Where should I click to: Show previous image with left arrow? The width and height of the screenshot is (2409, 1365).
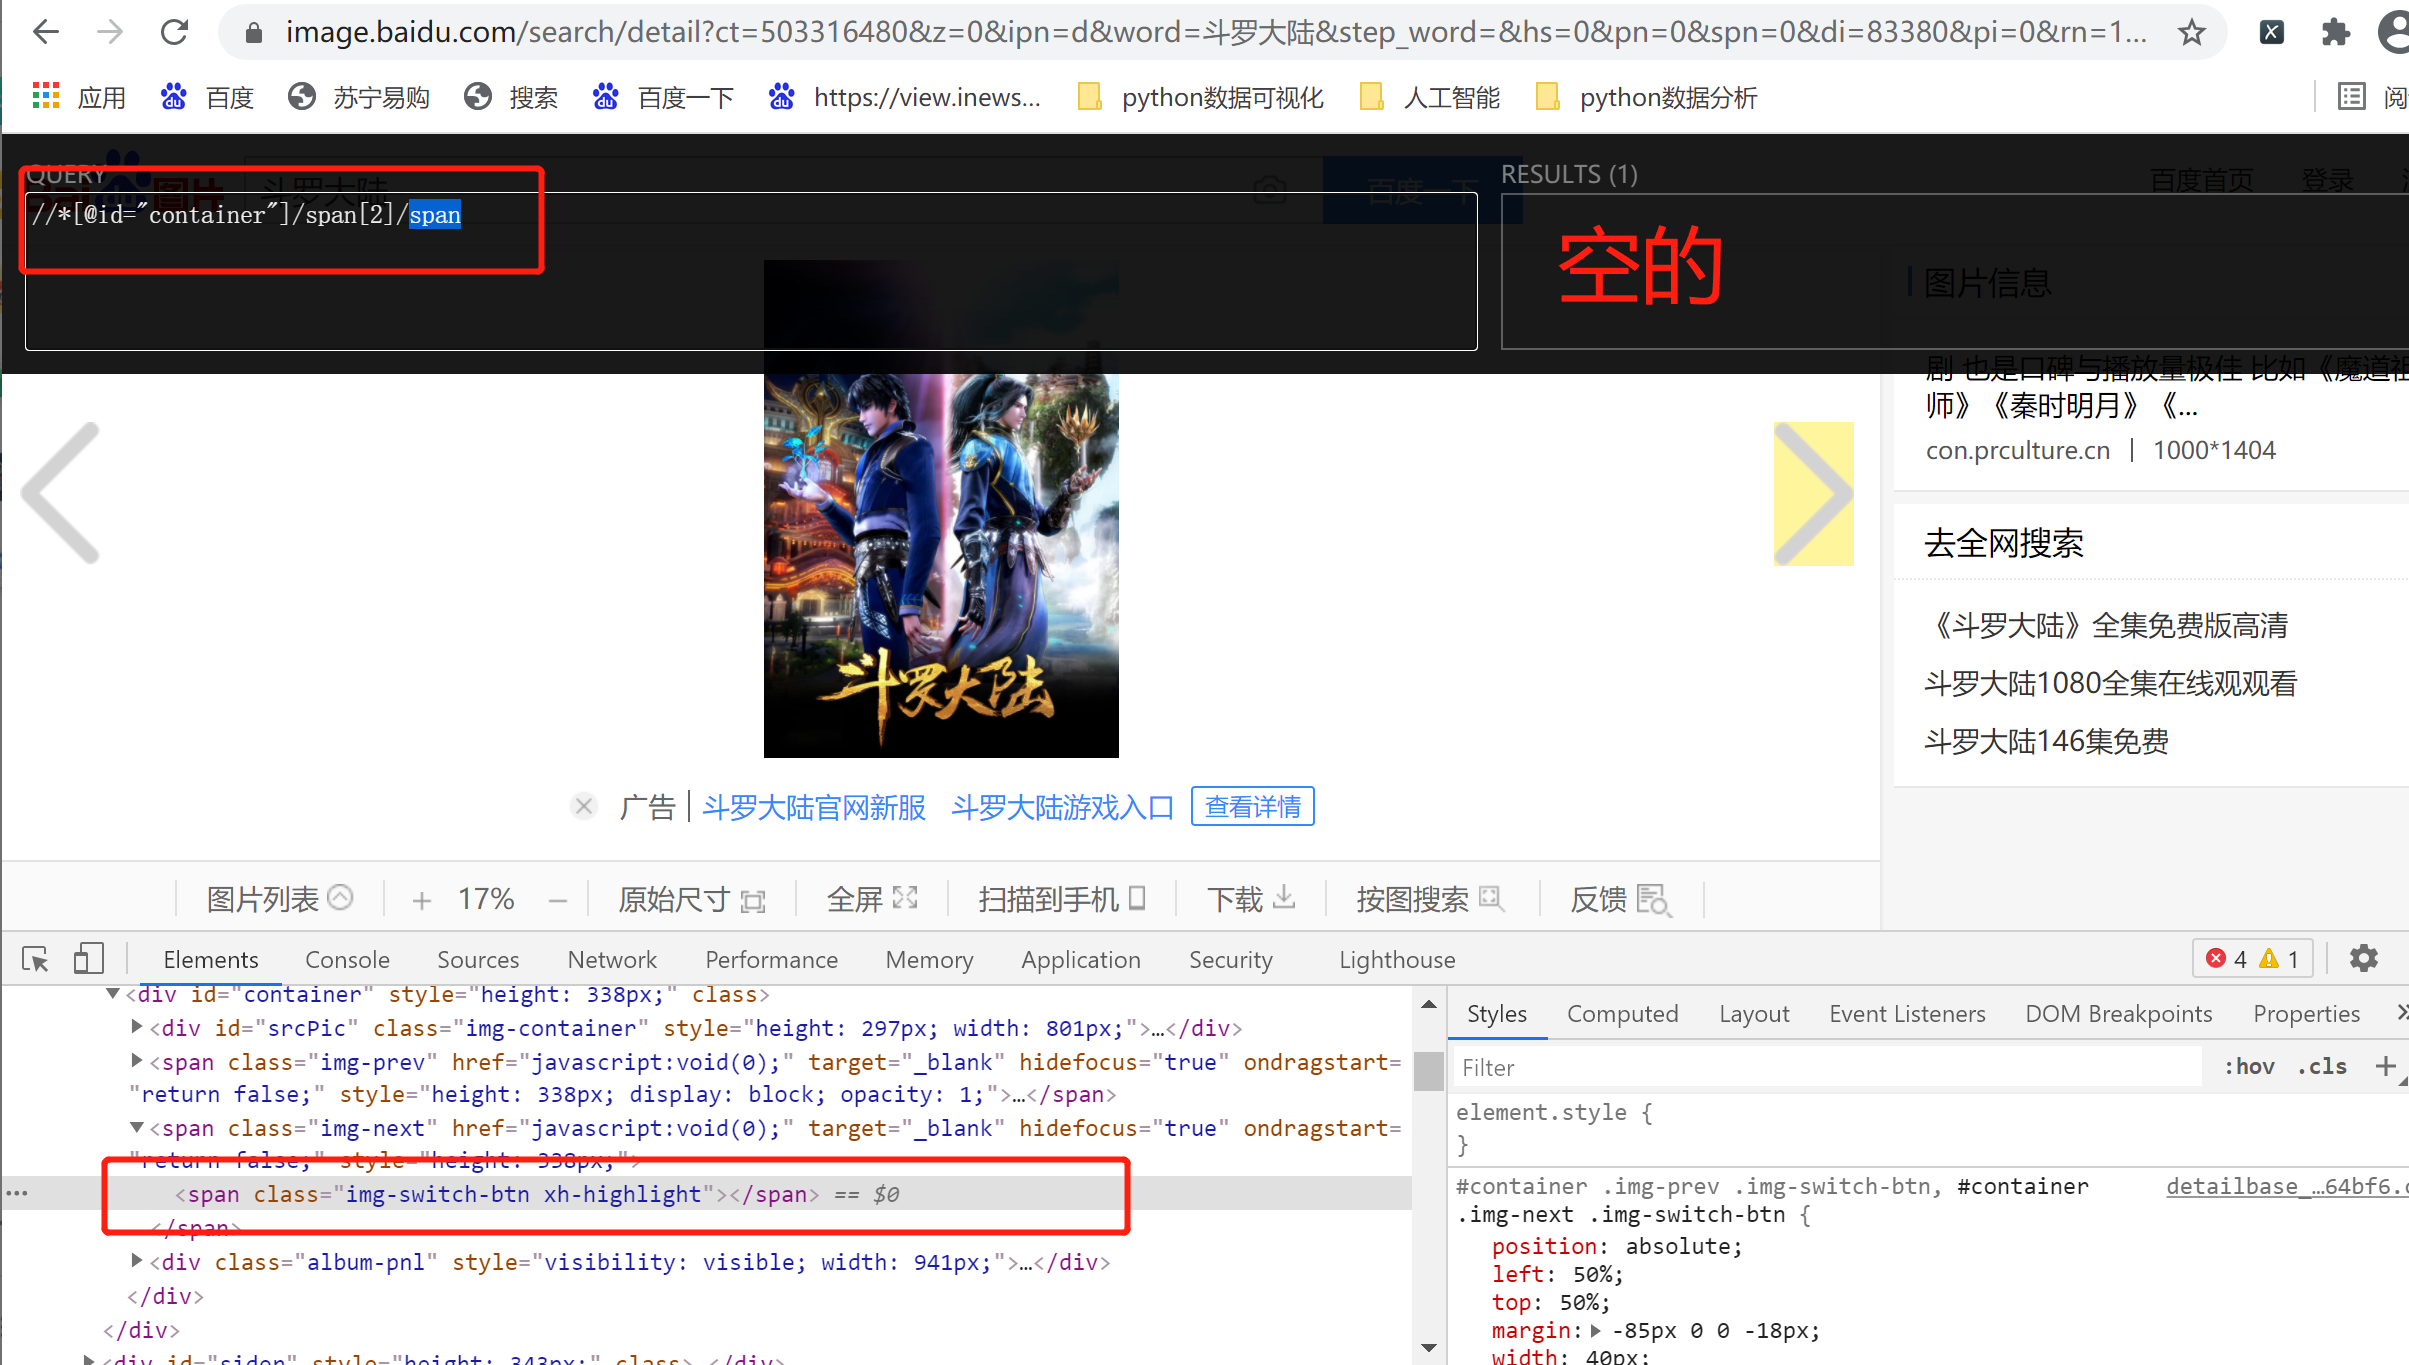pyautogui.click(x=62, y=493)
